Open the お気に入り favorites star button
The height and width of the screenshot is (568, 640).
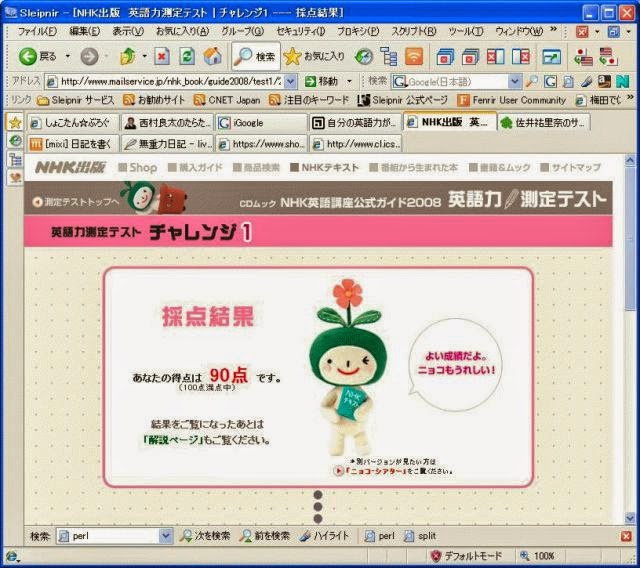click(x=314, y=56)
